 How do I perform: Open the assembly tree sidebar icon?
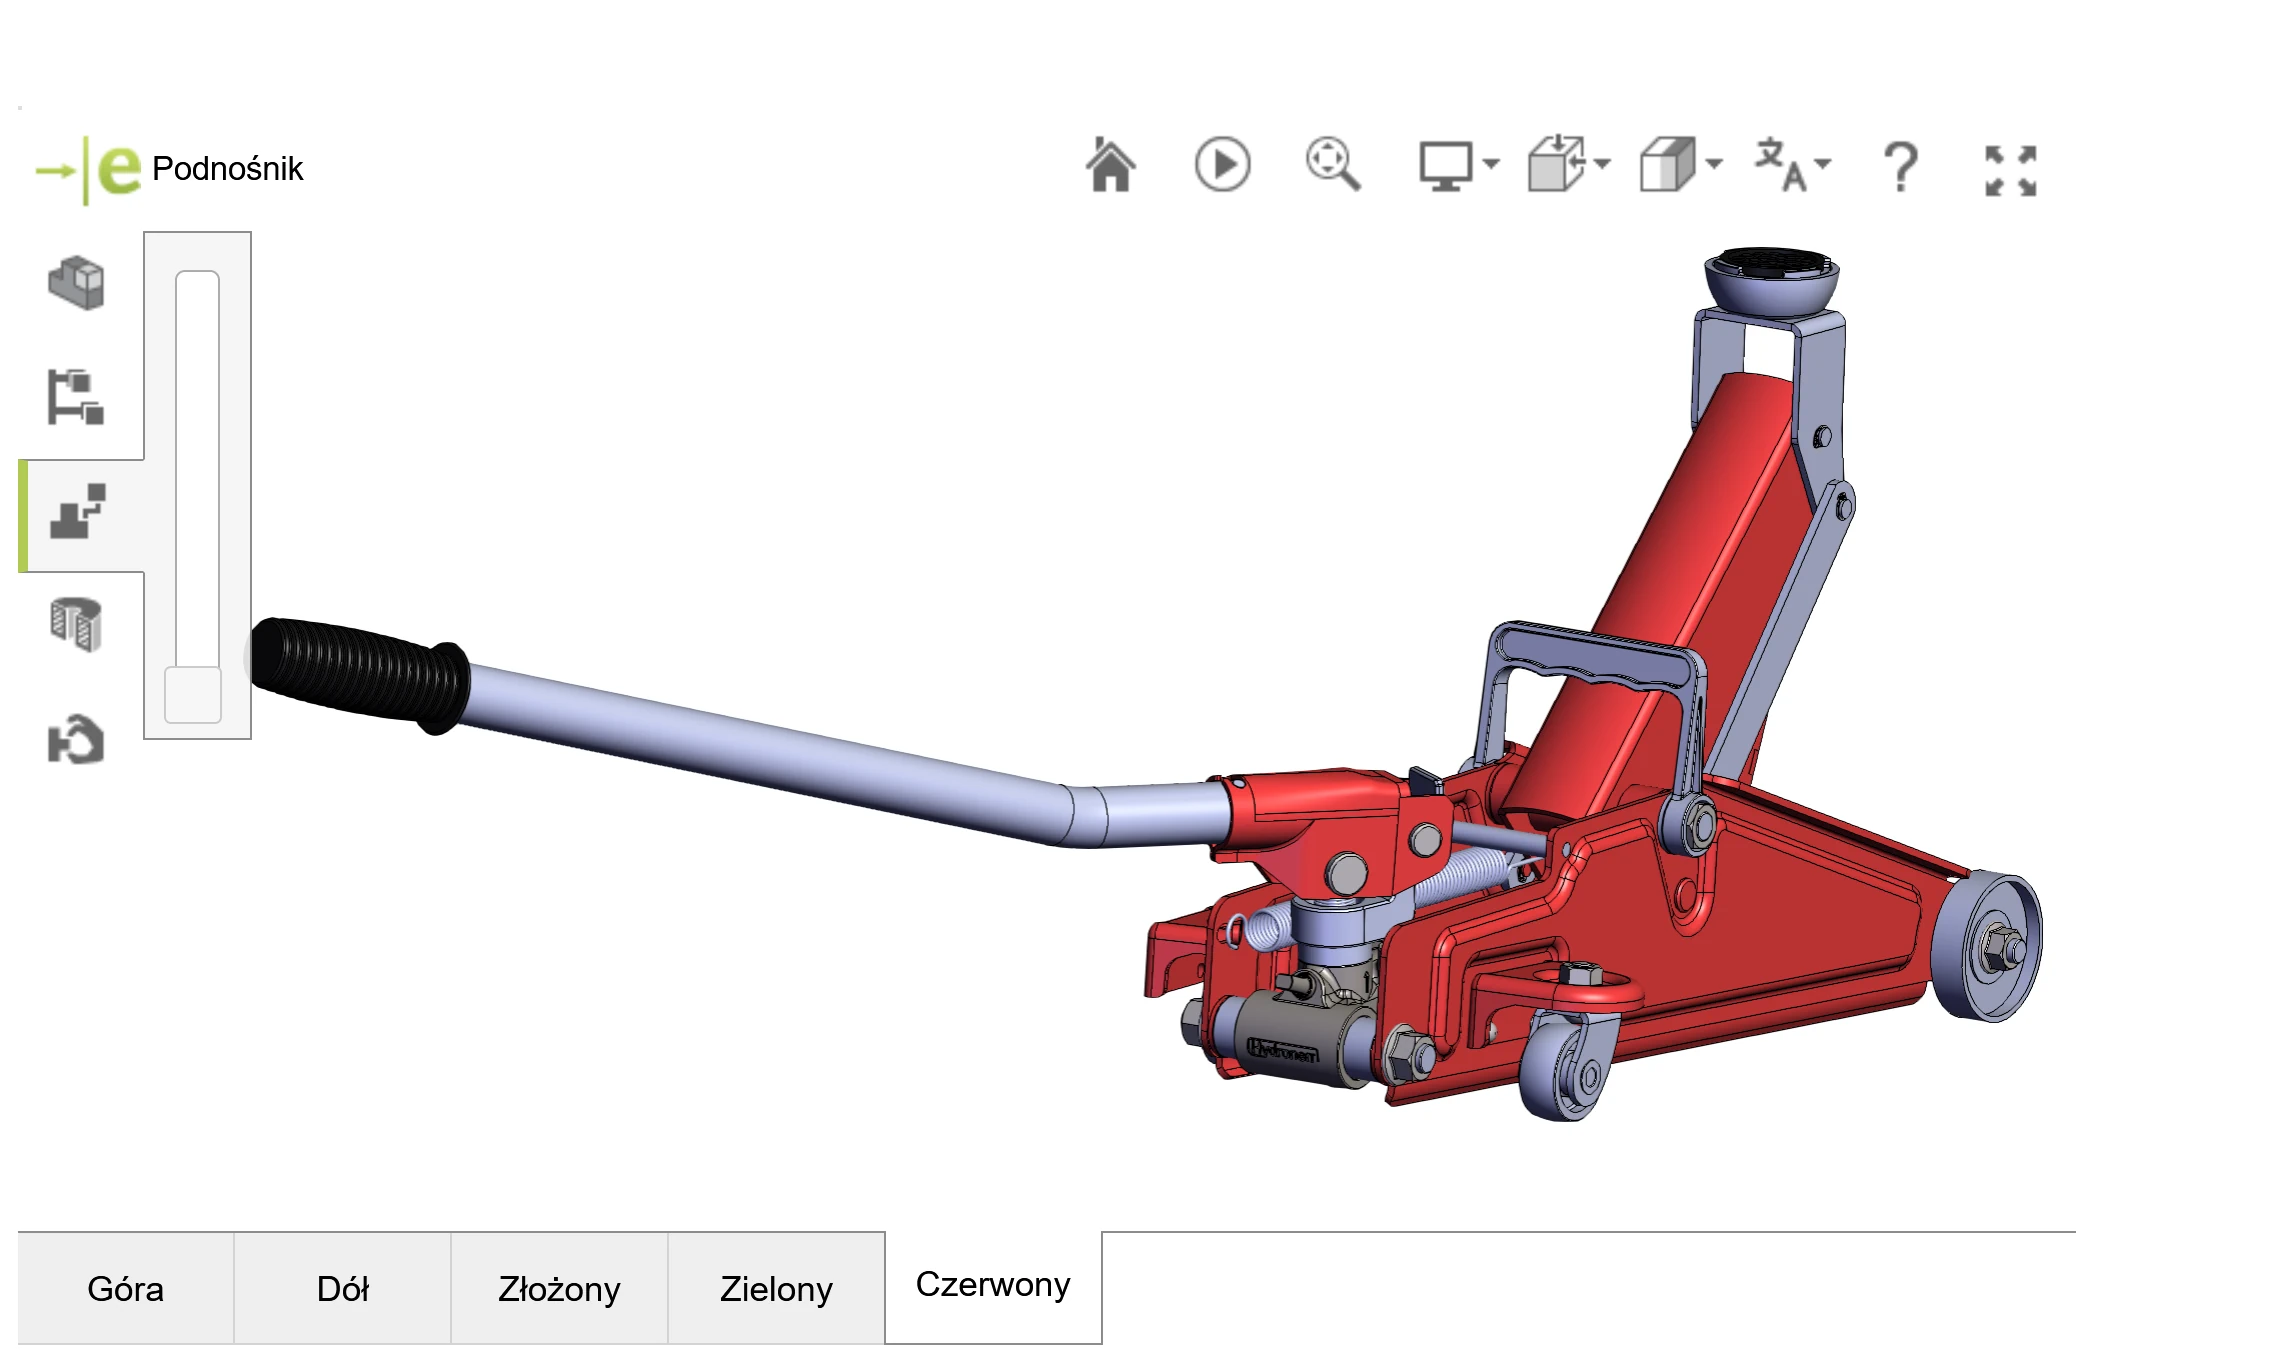[76, 397]
